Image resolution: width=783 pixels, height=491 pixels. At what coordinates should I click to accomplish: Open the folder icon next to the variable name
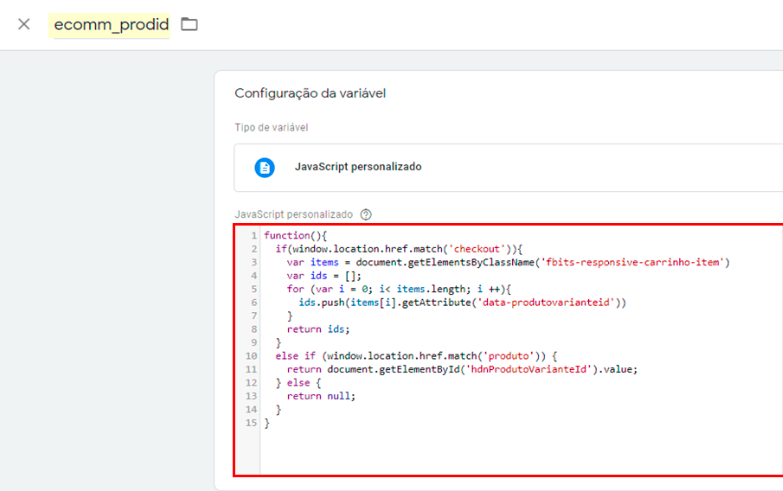coord(189,24)
